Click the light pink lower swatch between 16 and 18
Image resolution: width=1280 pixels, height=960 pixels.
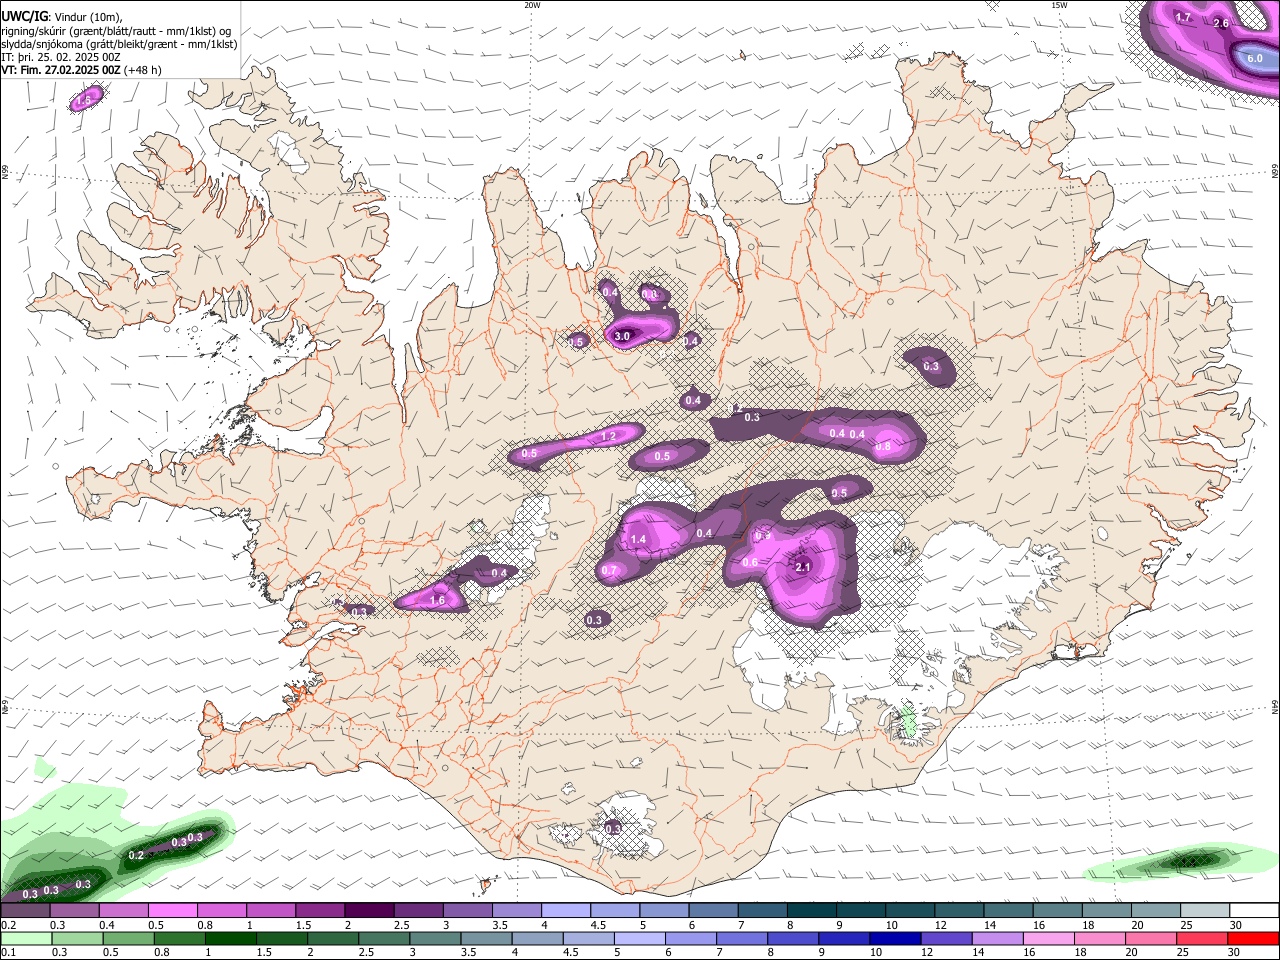tap(1049, 938)
